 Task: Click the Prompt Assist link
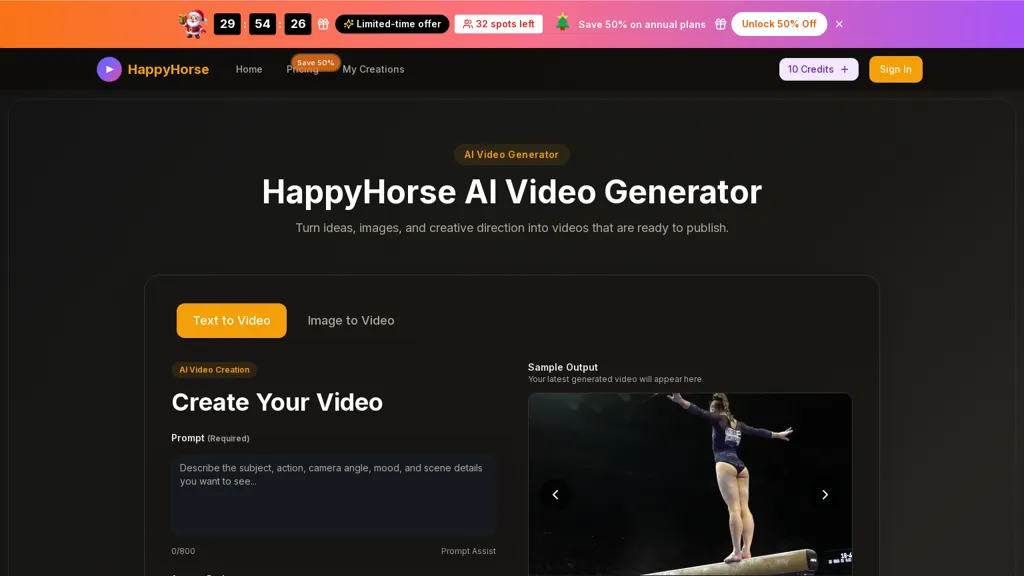coord(468,551)
